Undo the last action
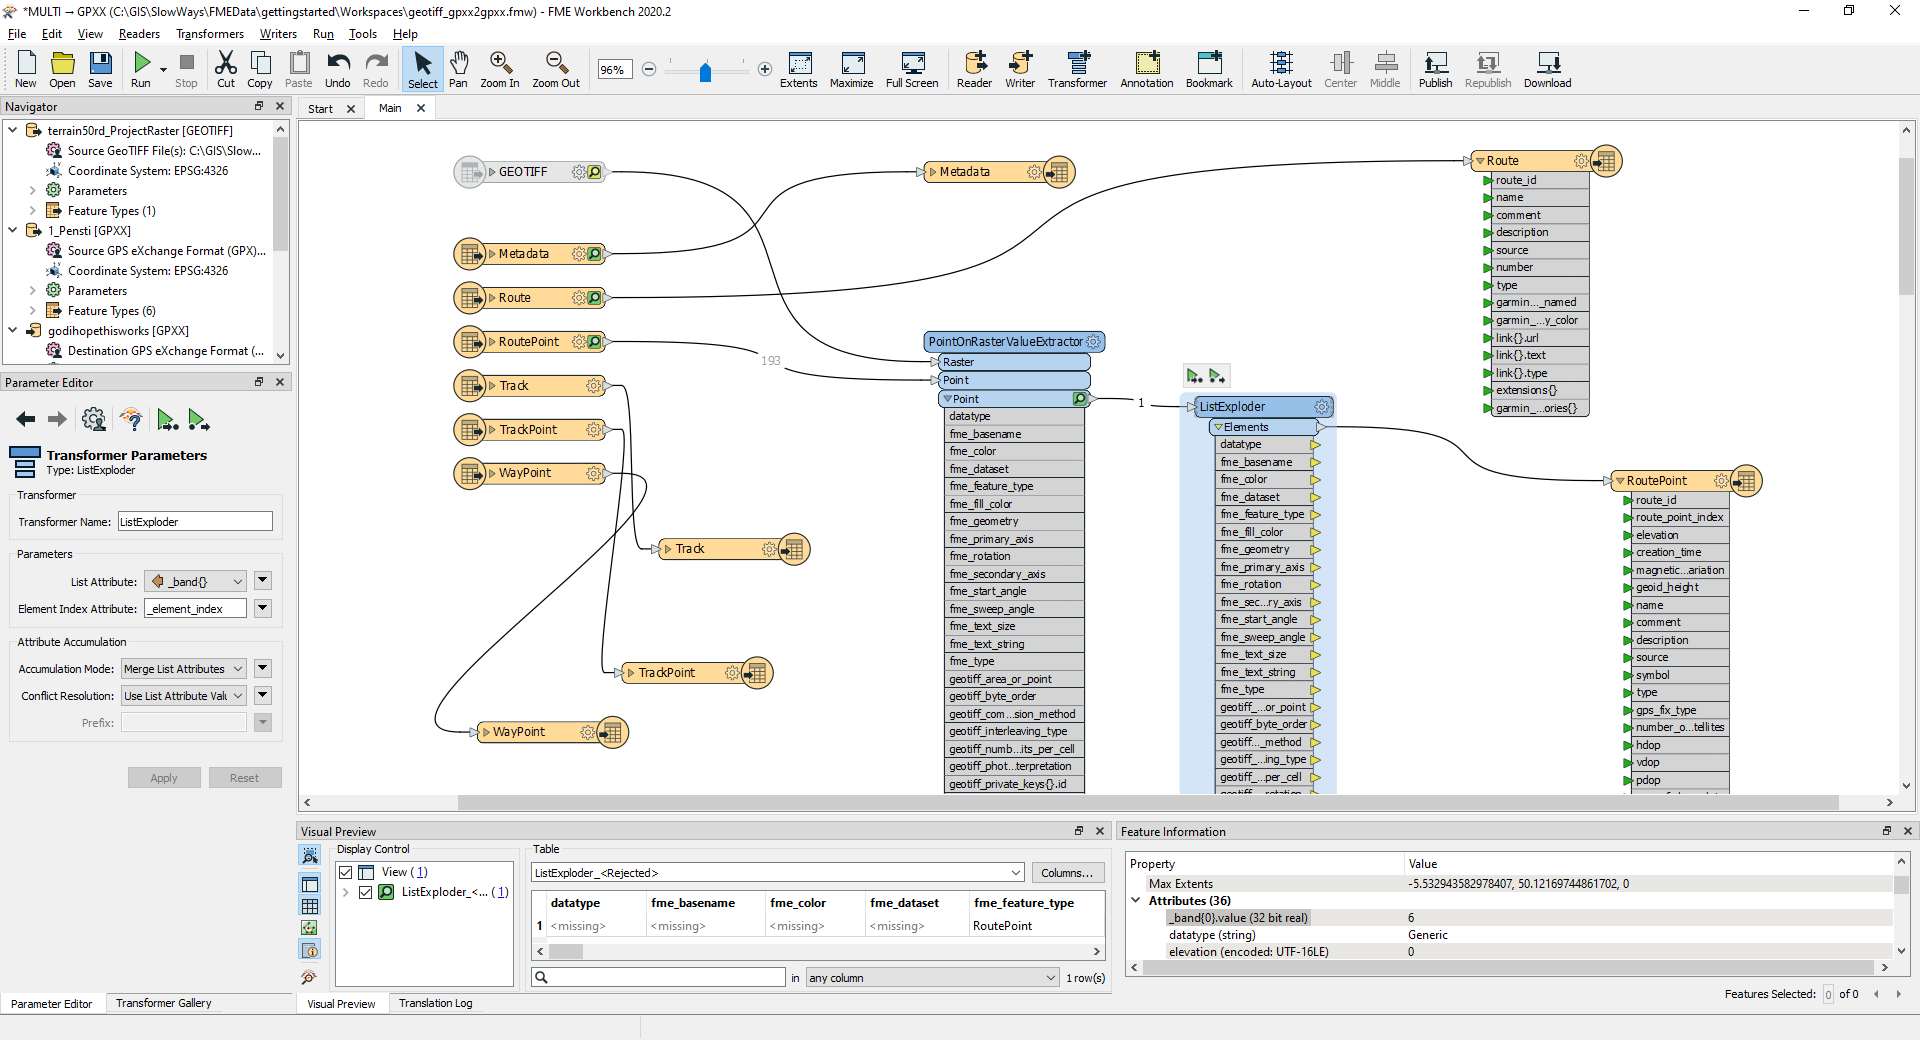Screen dimensions: 1920x1040 click(338, 69)
